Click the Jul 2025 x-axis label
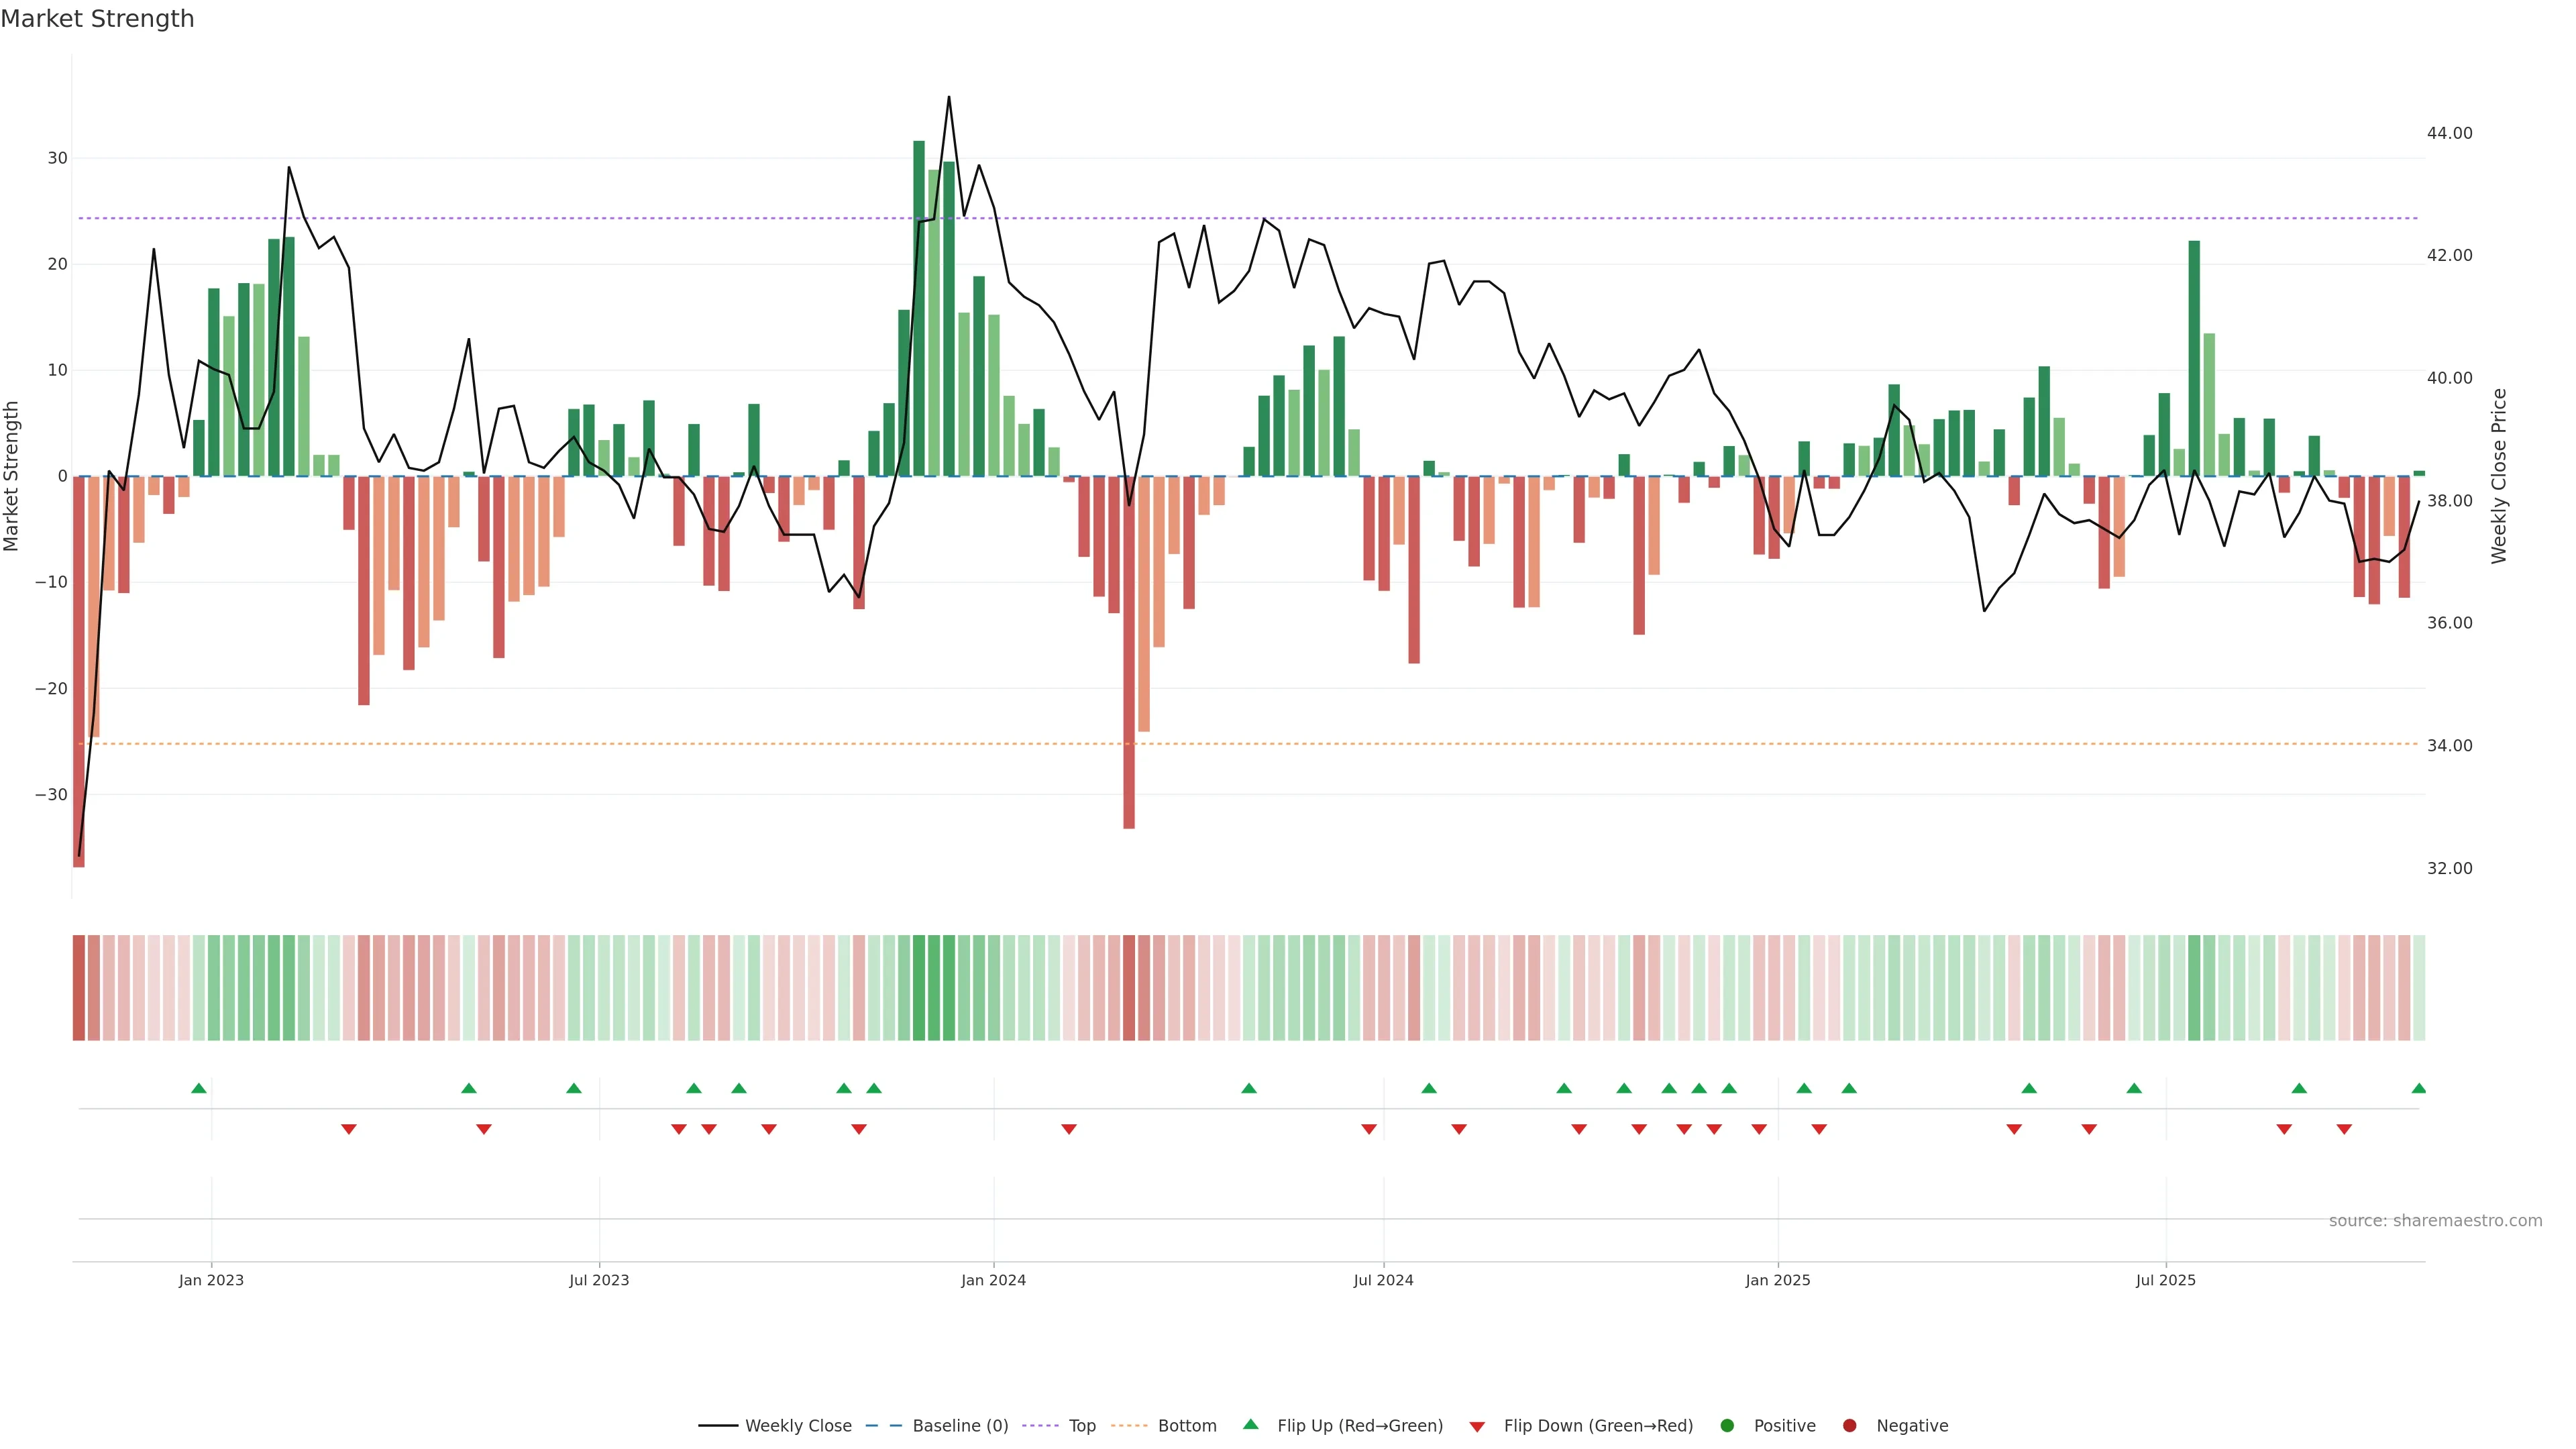Viewport: 2576px width, 1449px height. tap(2165, 1280)
